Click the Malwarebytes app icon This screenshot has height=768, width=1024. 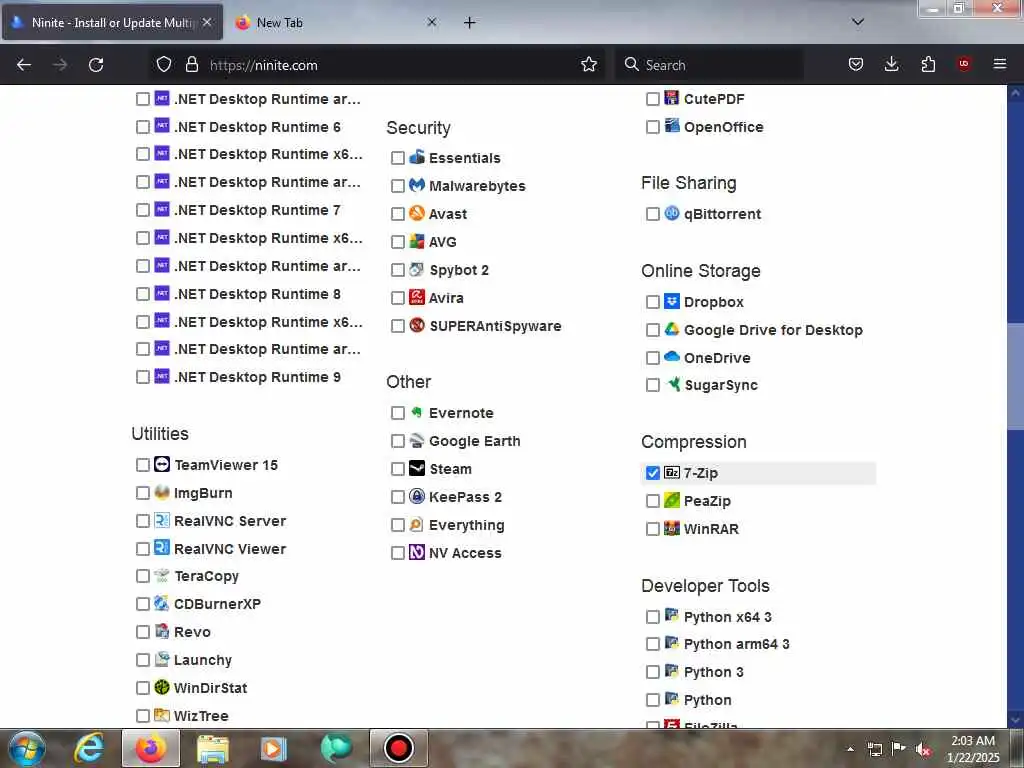(x=417, y=185)
